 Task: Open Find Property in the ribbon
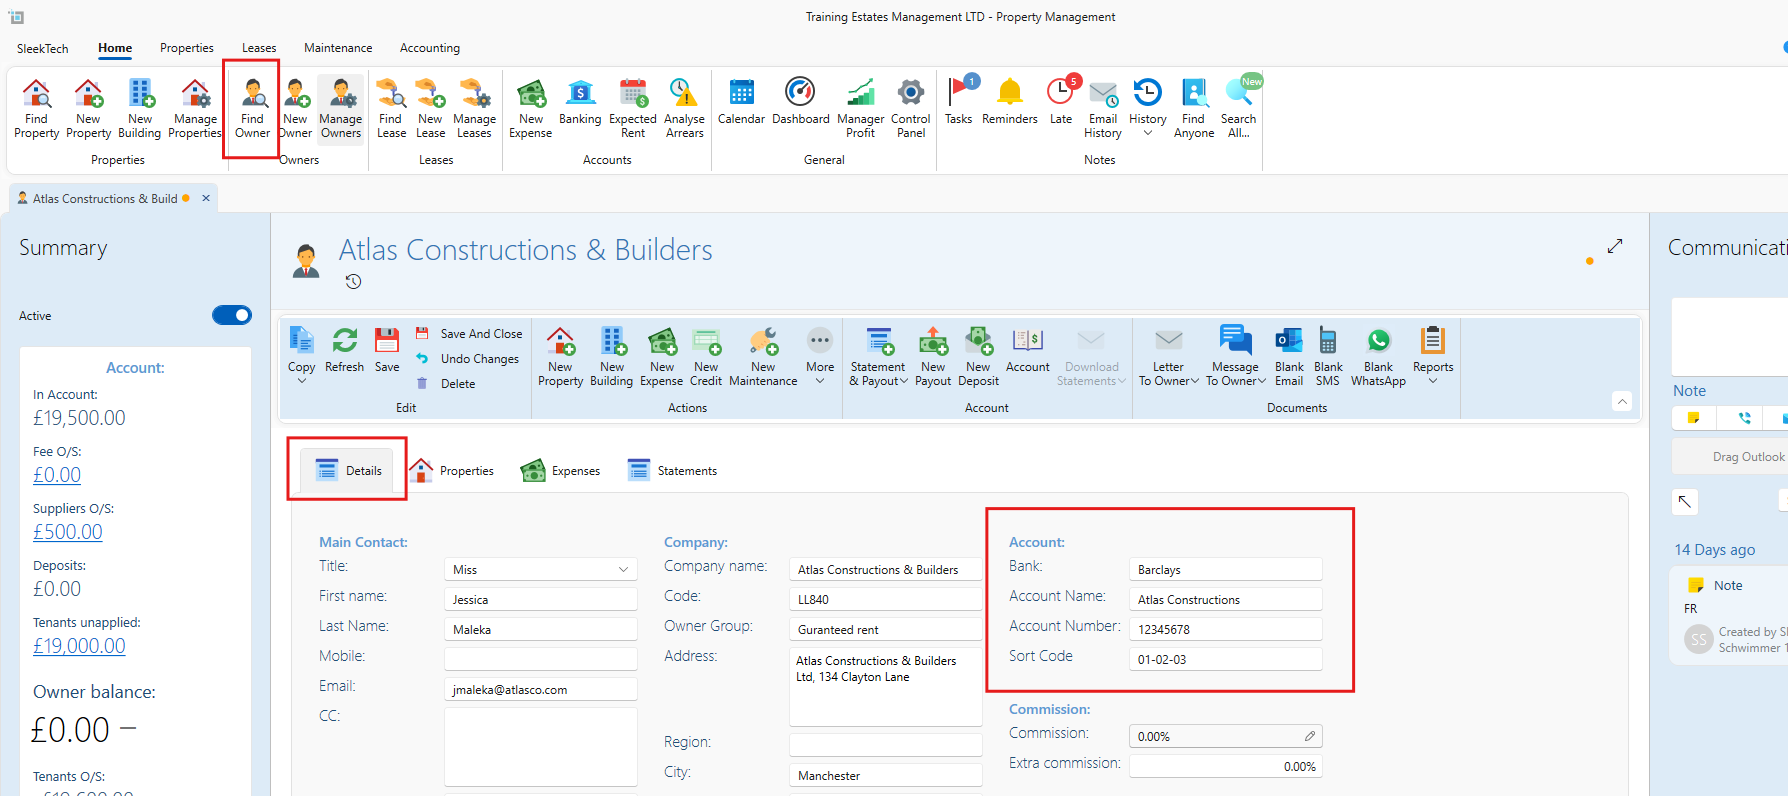click(x=37, y=108)
